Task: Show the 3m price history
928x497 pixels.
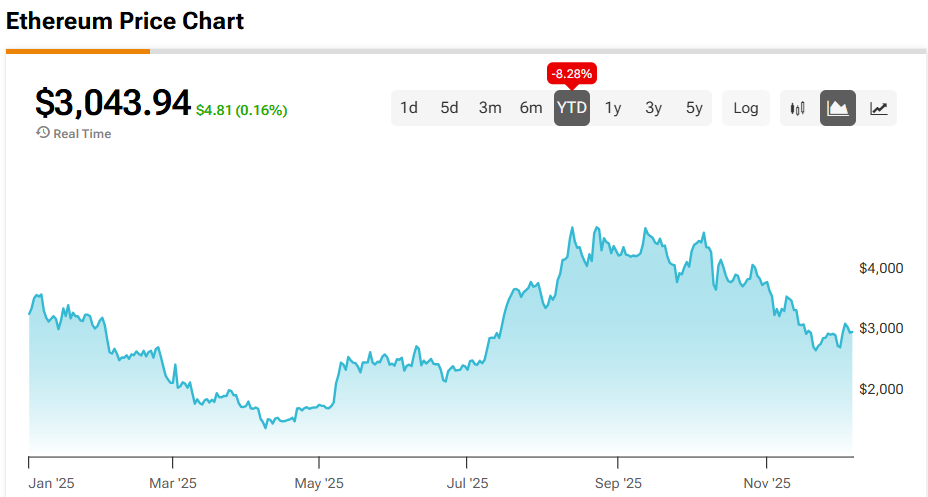Action: pyautogui.click(x=490, y=108)
